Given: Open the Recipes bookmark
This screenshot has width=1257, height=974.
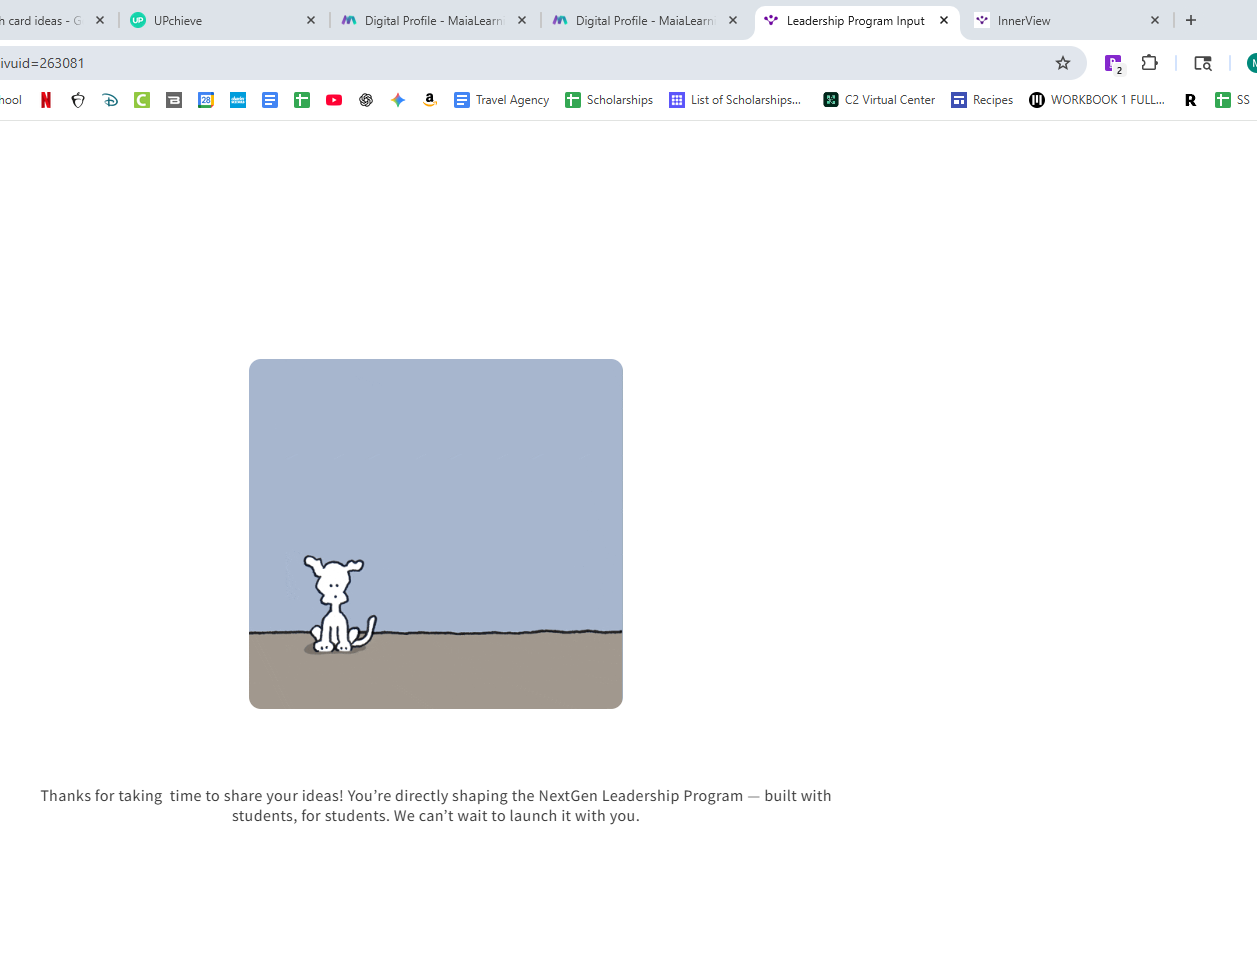Looking at the screenshot, I should coord(982,100).
